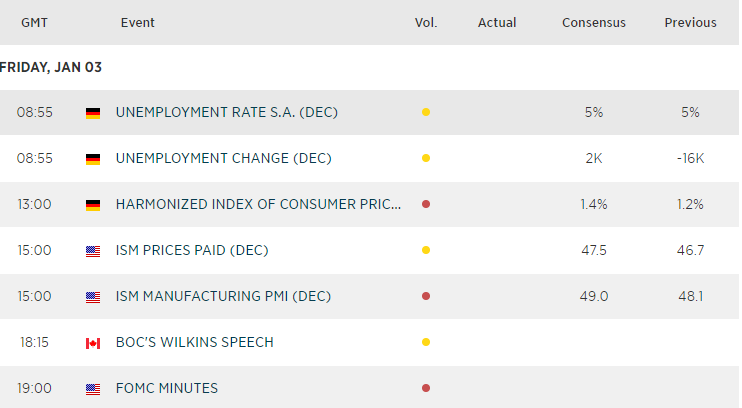Screen dimensions: 742x408
Task: Open ISM Prices Paid (DEC) event
Action: point(192,251)
